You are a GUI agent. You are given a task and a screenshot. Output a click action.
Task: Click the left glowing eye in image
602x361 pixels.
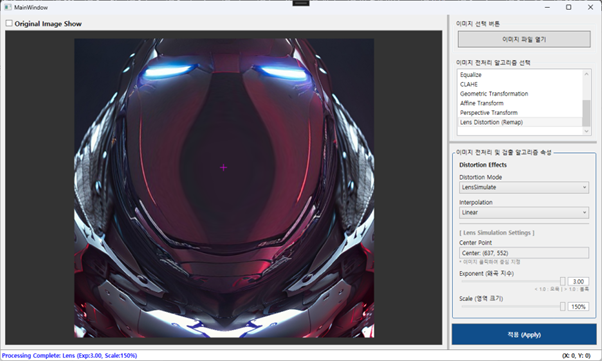[168, 72]
